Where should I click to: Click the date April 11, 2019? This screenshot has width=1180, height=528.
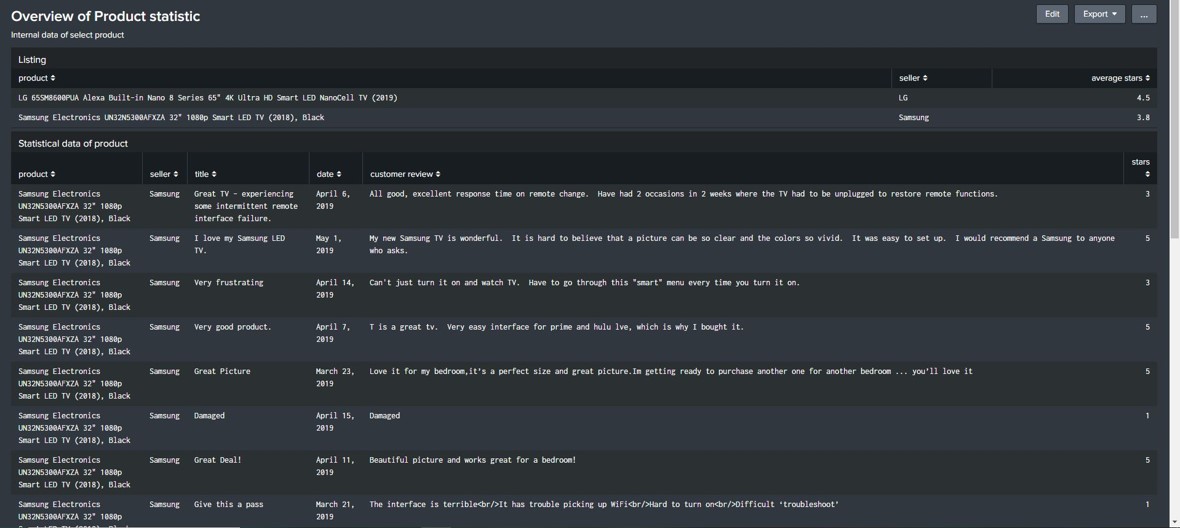pyautogui.click(x=335, y=466)
